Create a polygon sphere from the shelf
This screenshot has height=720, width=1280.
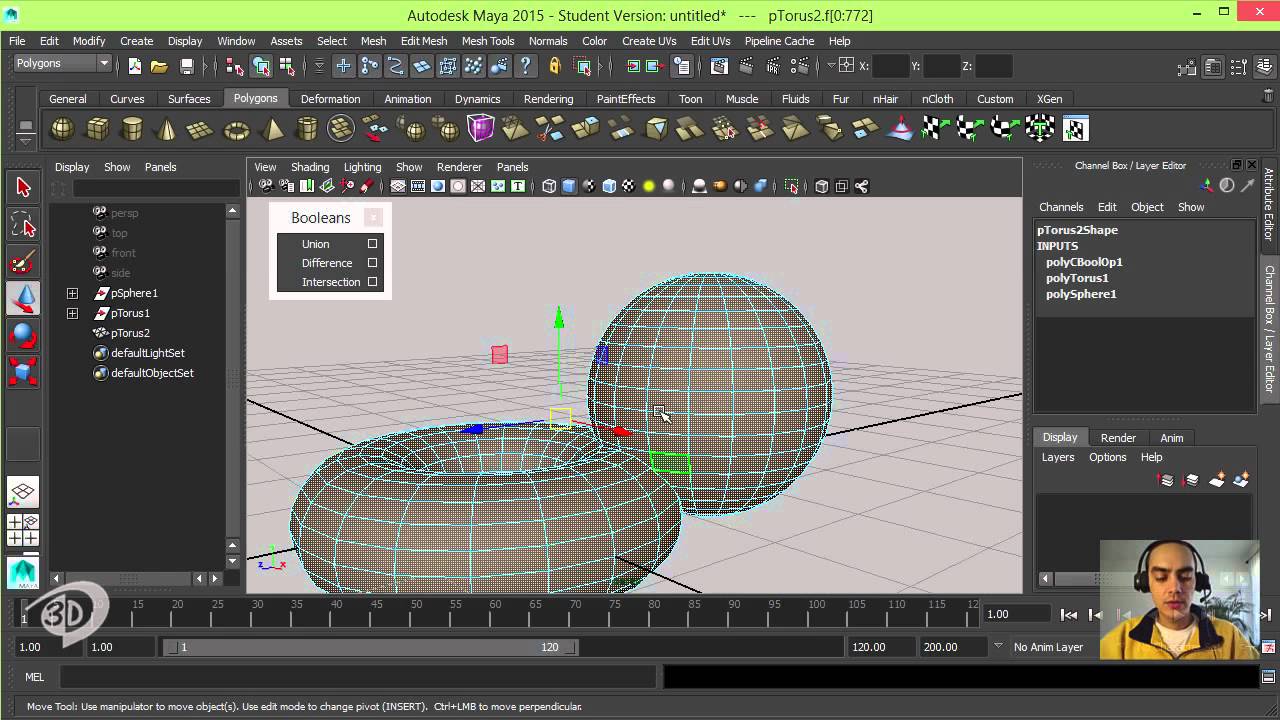(x=63, y=129)
